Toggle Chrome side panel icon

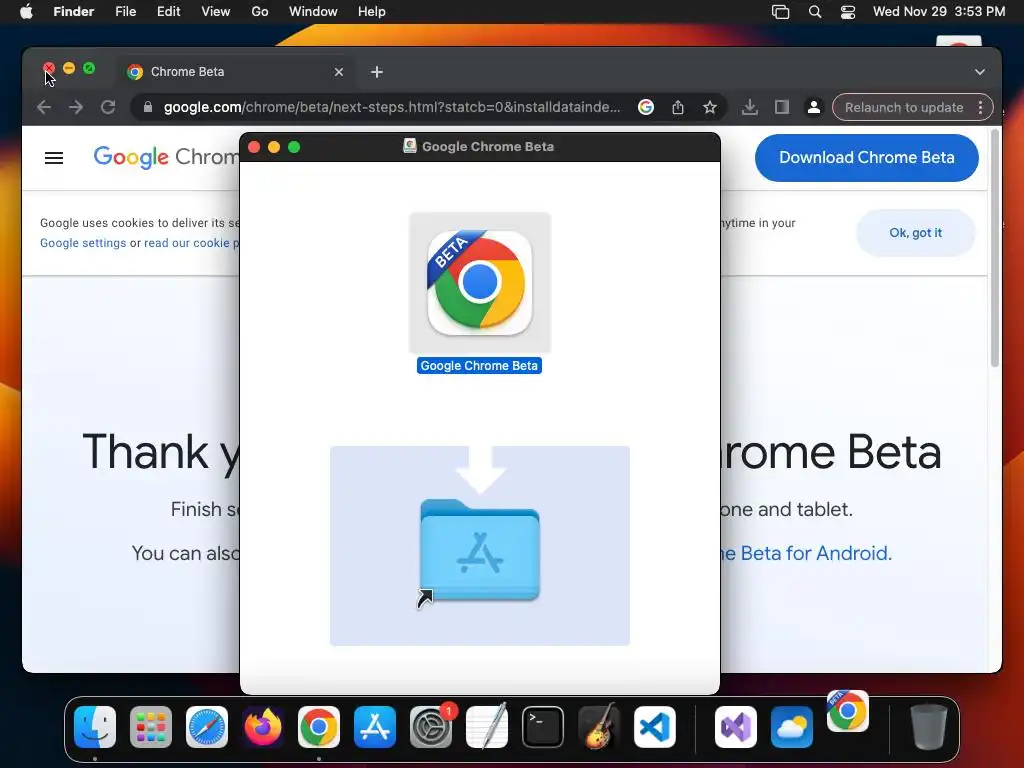[x=782, y=107]
